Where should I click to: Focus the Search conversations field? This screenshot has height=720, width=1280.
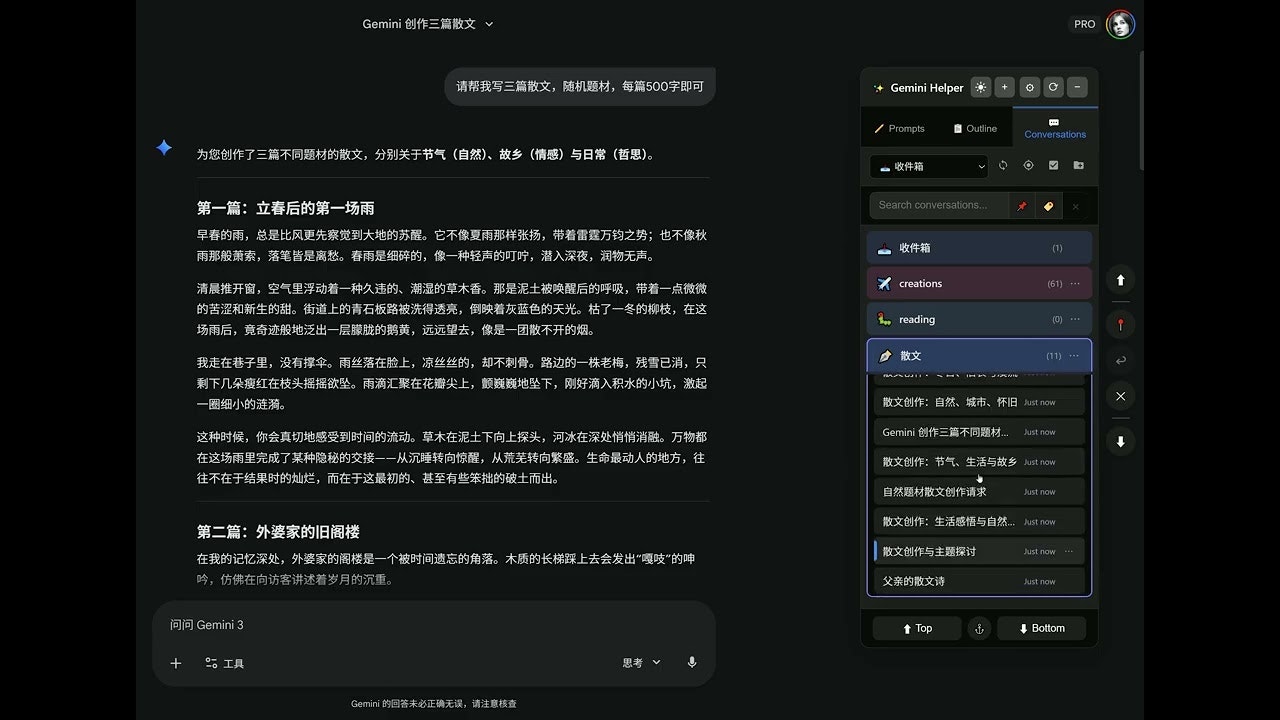pos(939,205)
